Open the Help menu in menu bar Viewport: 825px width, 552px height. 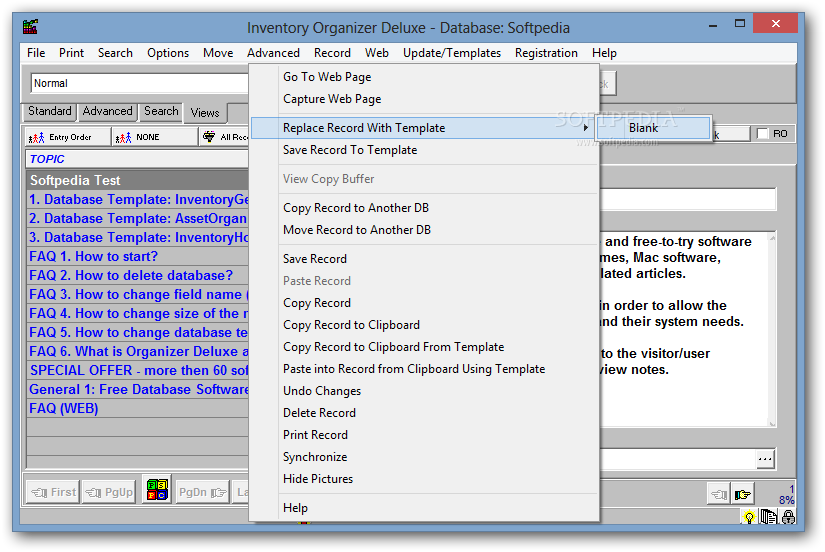[x=604, y=53]
